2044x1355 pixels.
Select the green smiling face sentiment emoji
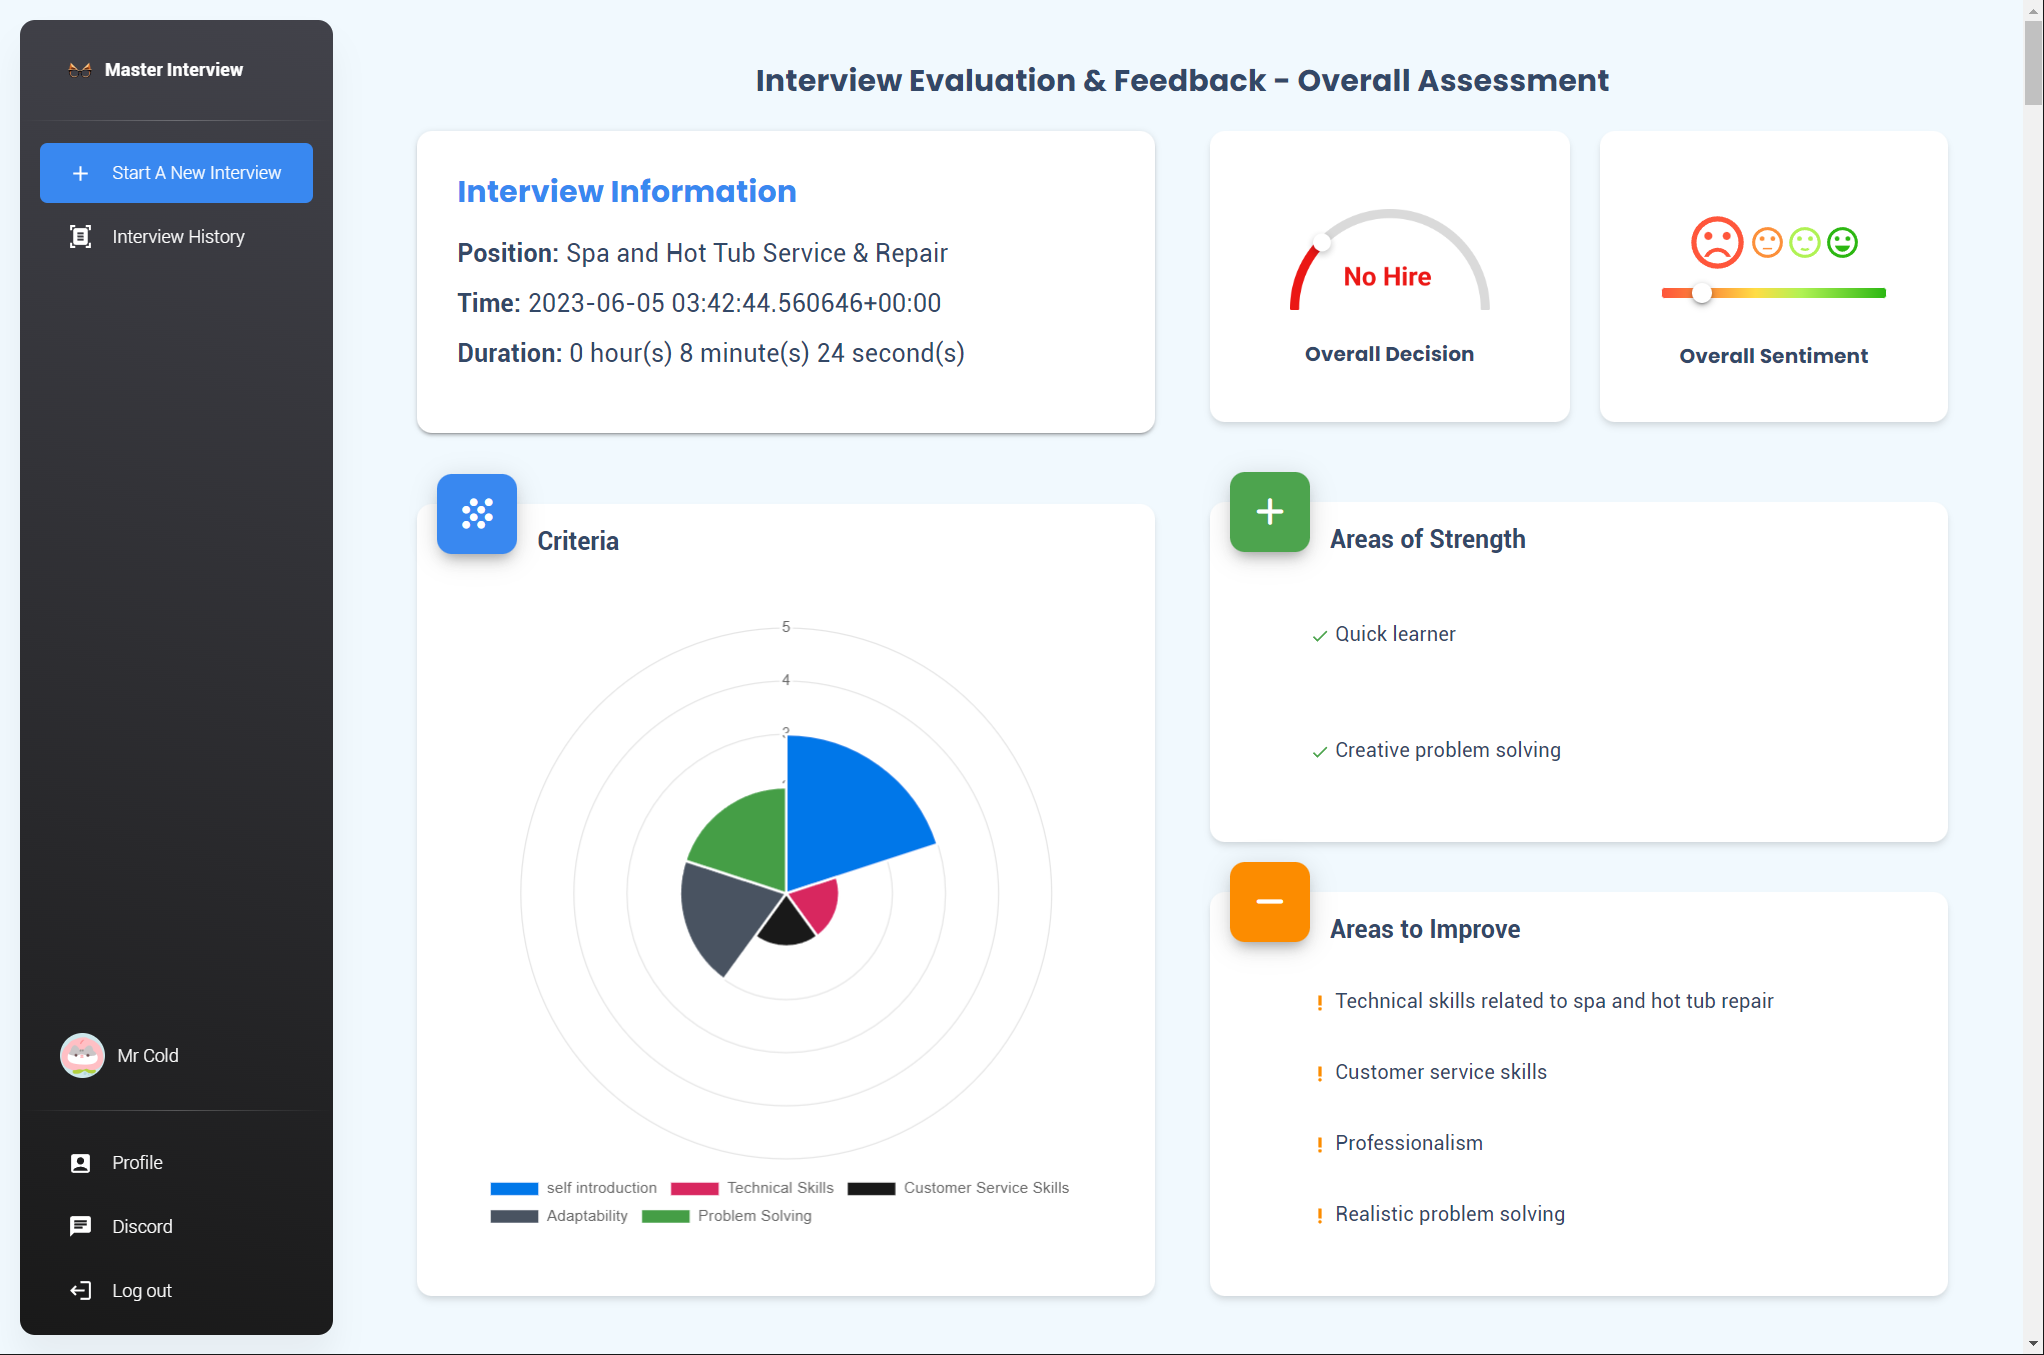coord(1843,242)
